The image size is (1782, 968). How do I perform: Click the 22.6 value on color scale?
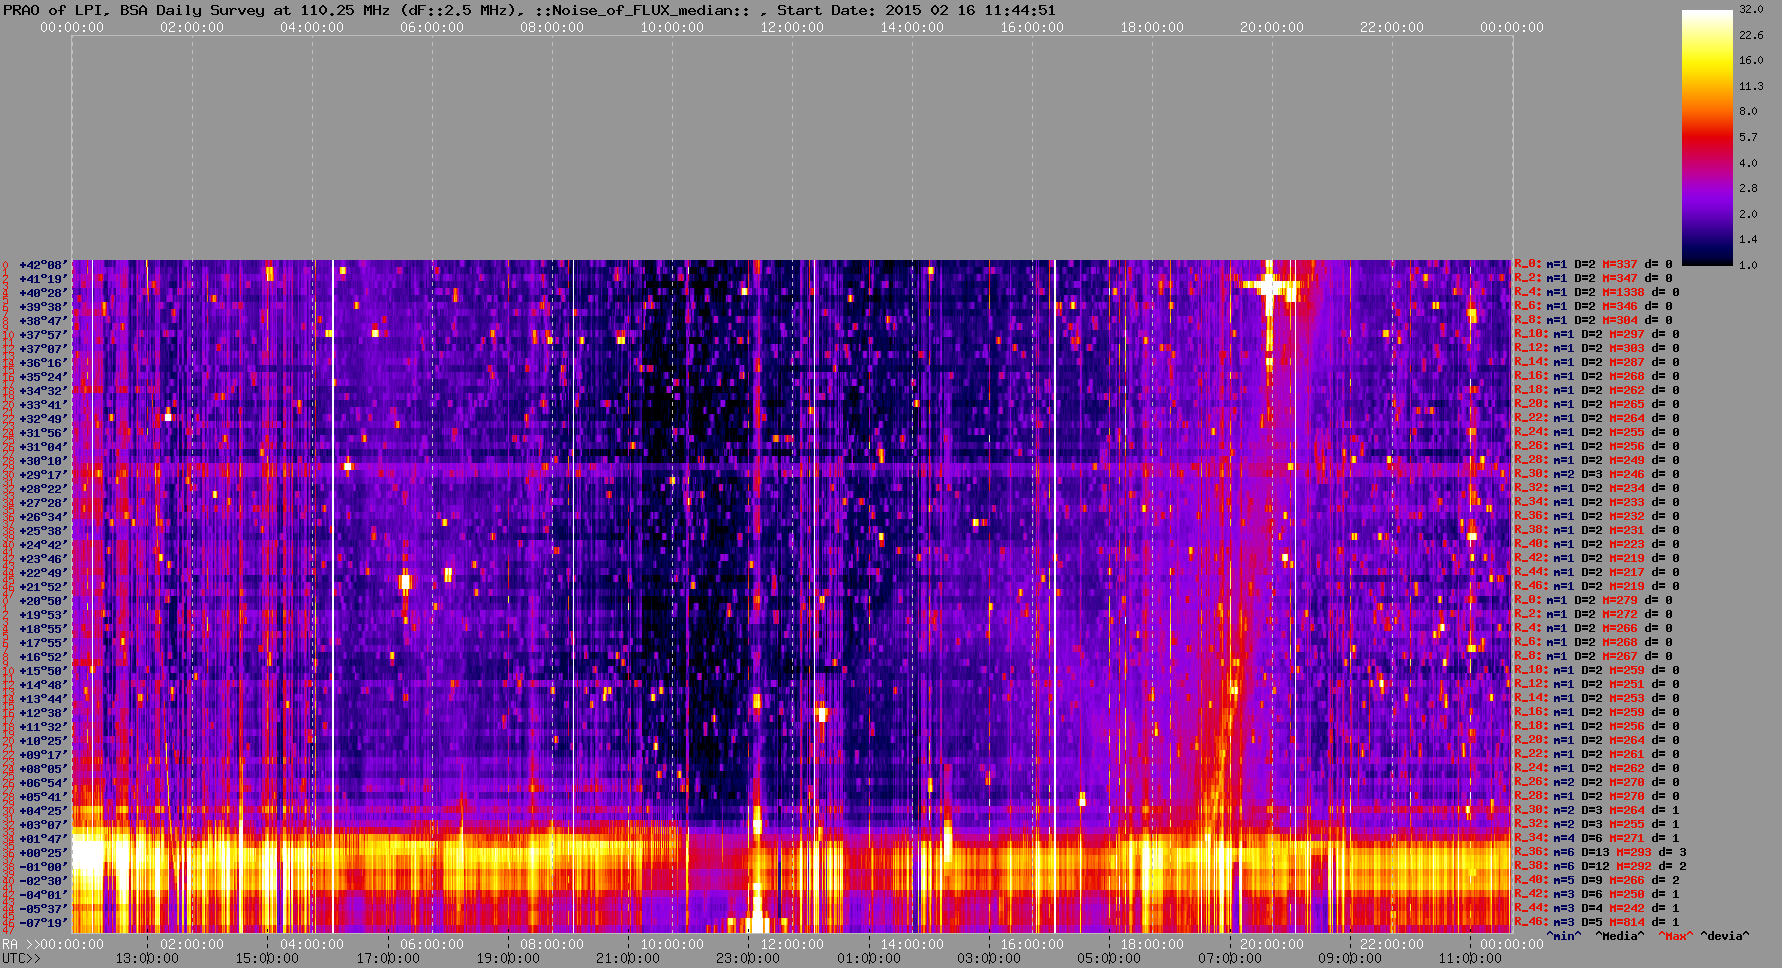[1751, 35]
